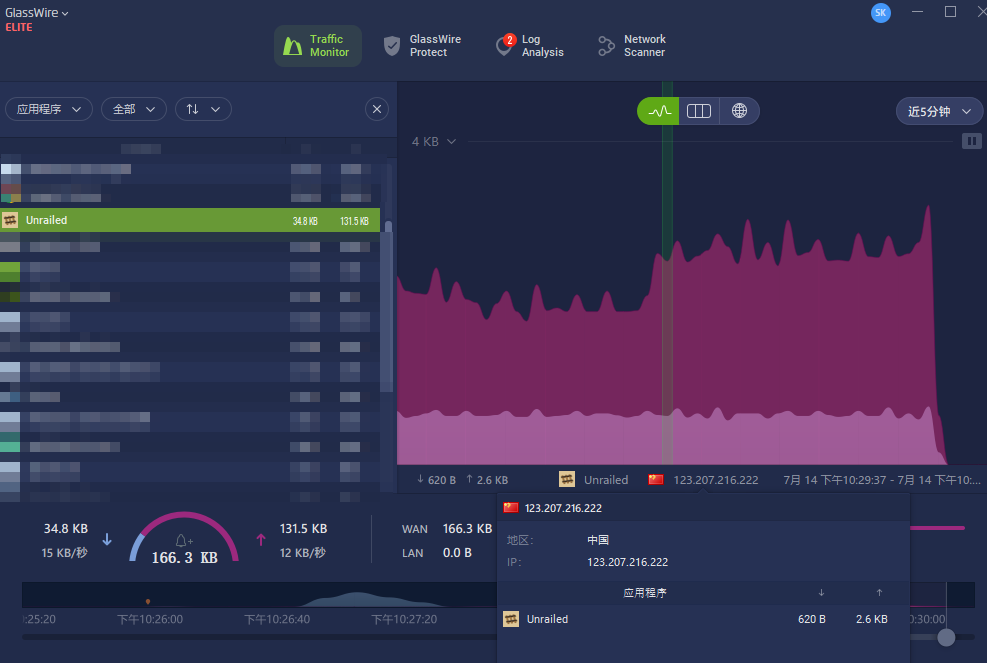Go to Network Scanner tab
The width and height of the screenshot is (987, 663).
click(631, 46)
